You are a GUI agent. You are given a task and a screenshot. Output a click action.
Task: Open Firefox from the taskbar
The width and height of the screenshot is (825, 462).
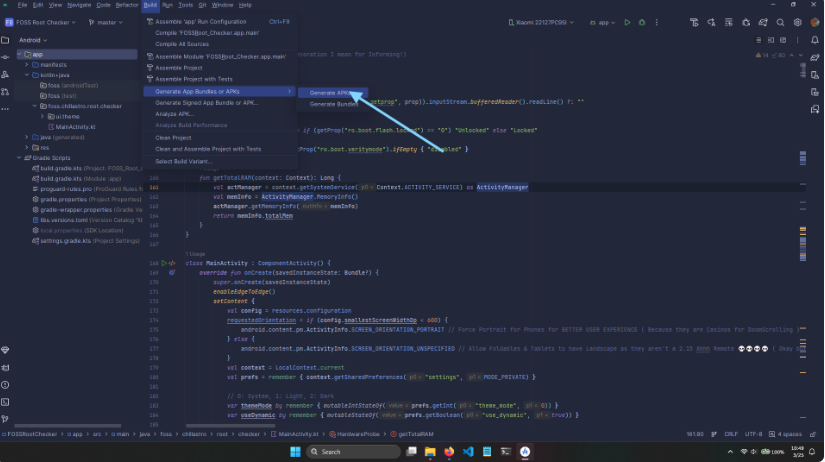coord(449,451)
